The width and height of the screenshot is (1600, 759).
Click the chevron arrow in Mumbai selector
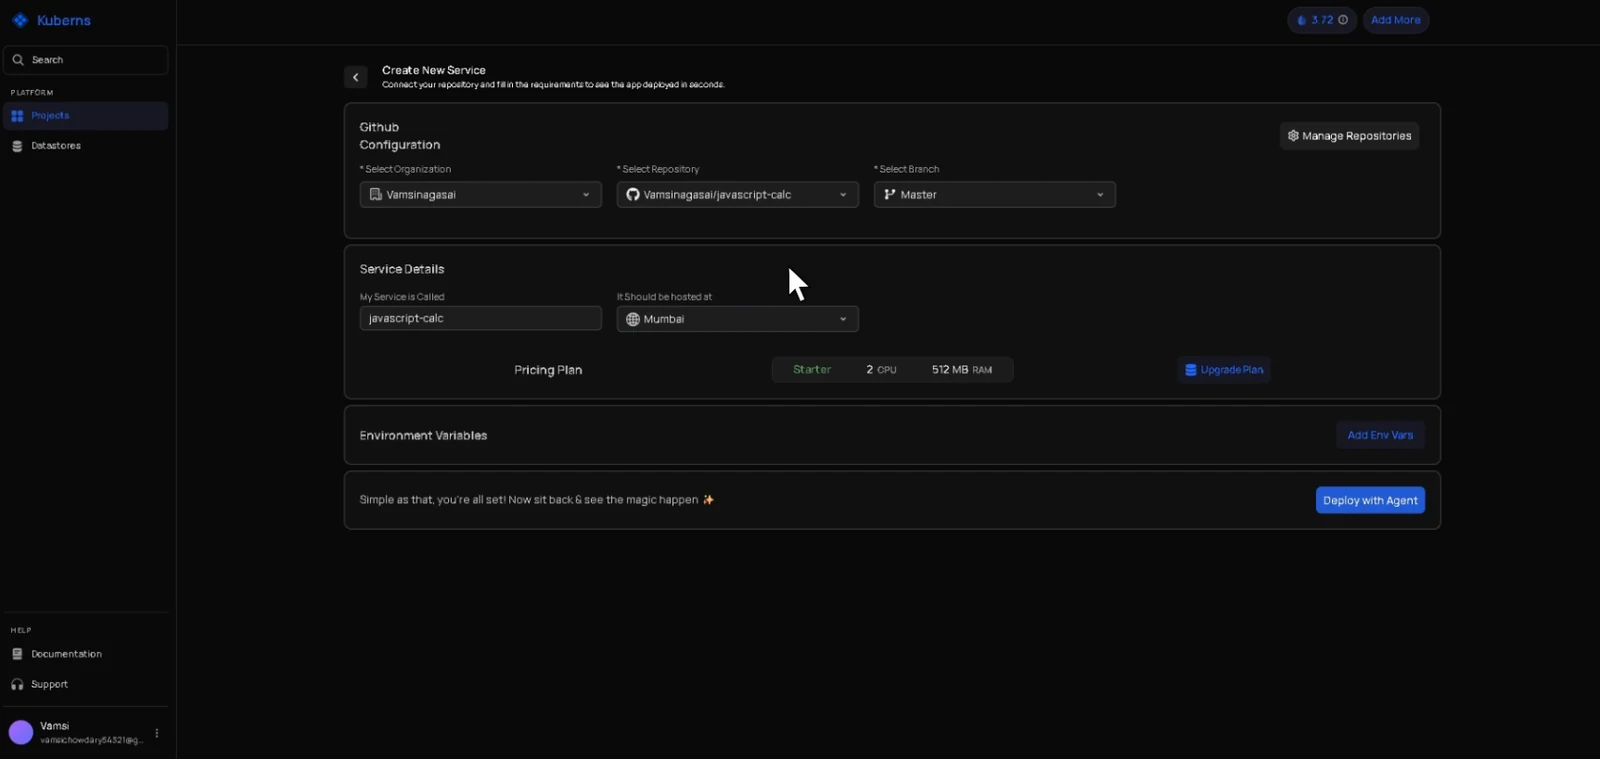(x=843, y=320)
